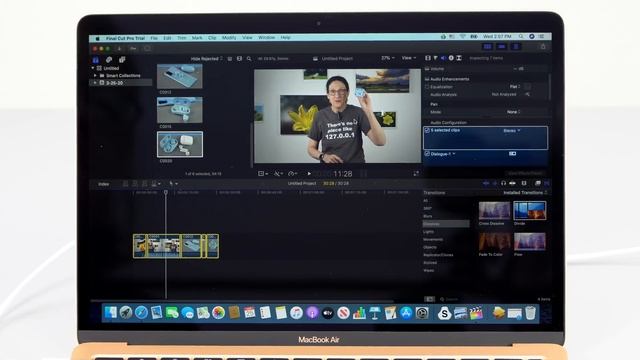Select the Dissolves transitions category

tap(446, 224)
